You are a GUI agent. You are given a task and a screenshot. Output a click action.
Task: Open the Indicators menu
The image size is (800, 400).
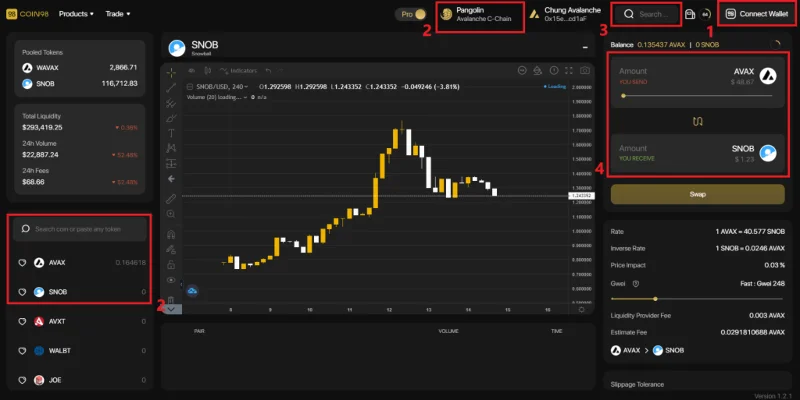238,70
